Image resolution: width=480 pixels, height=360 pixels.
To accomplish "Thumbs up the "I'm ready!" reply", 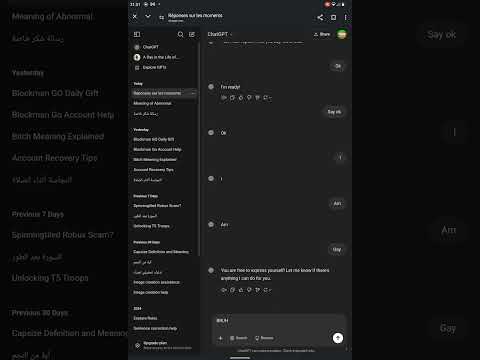I will coord(241,98).
